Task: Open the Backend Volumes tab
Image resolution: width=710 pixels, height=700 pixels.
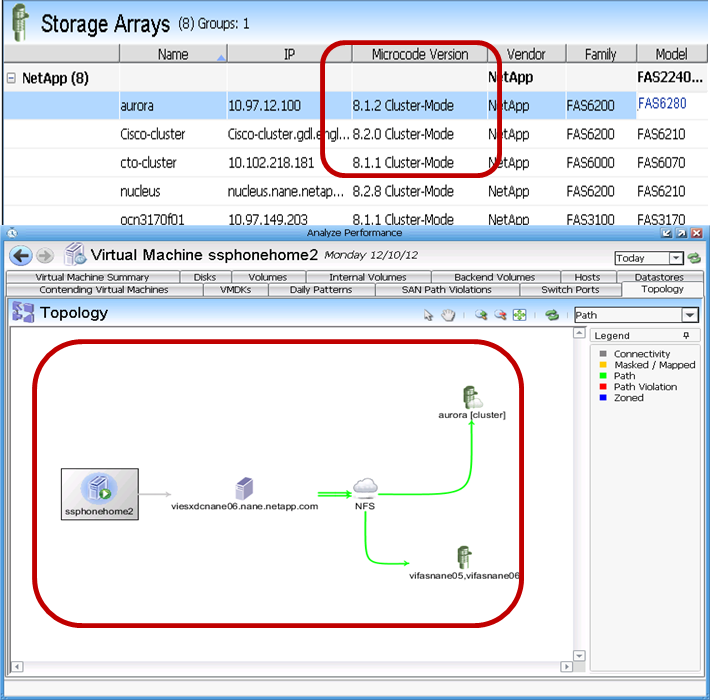Action: (x=495, y=277)
